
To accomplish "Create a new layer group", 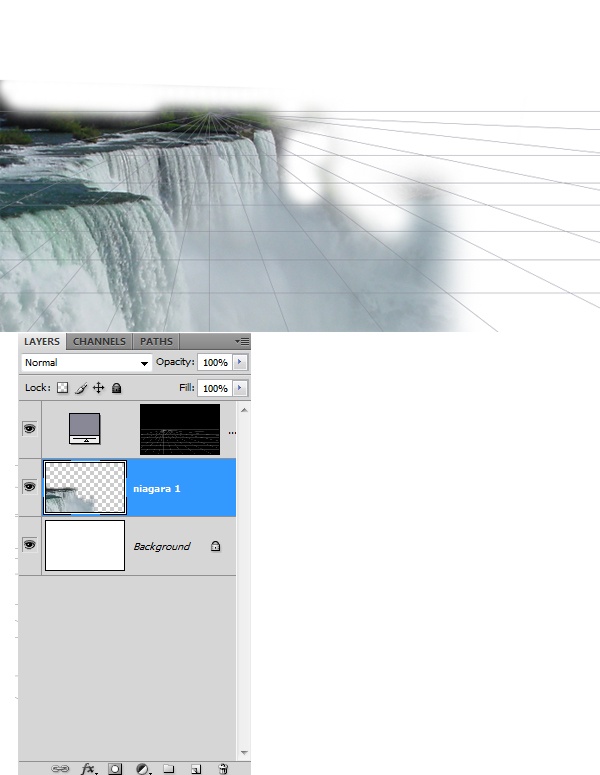I will point(169,768).
